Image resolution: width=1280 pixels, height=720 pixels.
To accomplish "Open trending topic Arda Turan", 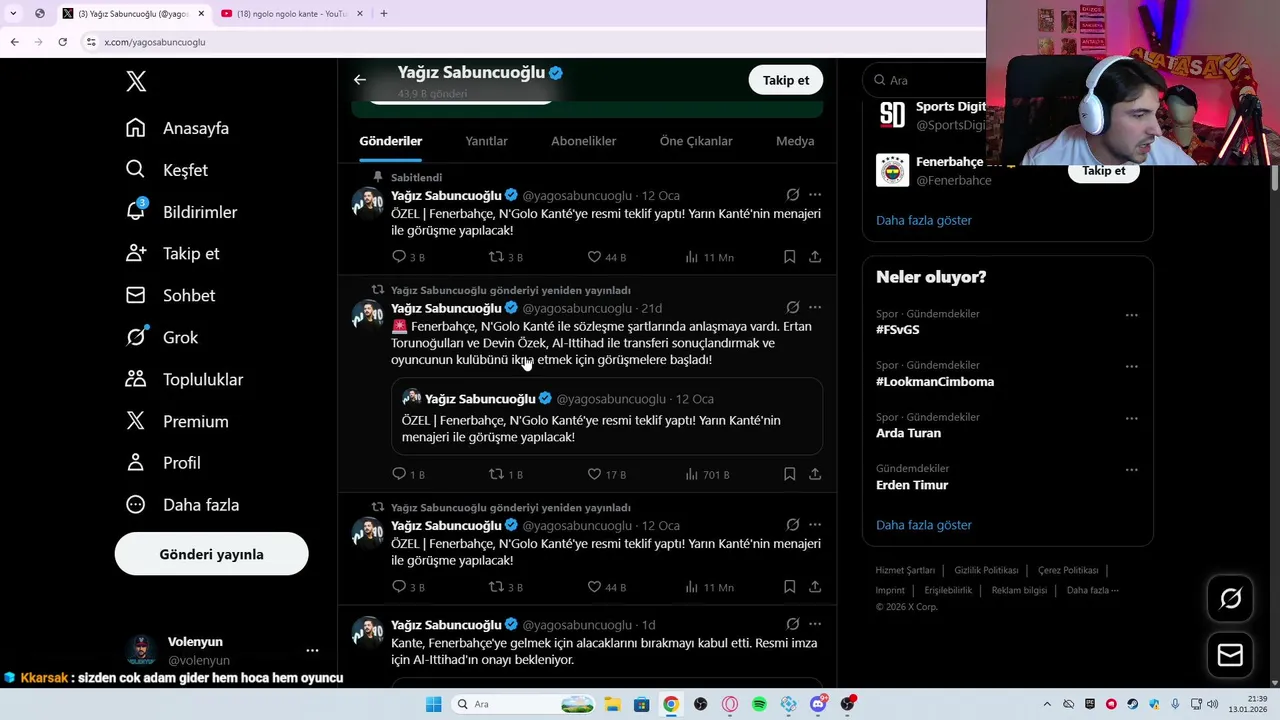I will (x=908, y=433).
